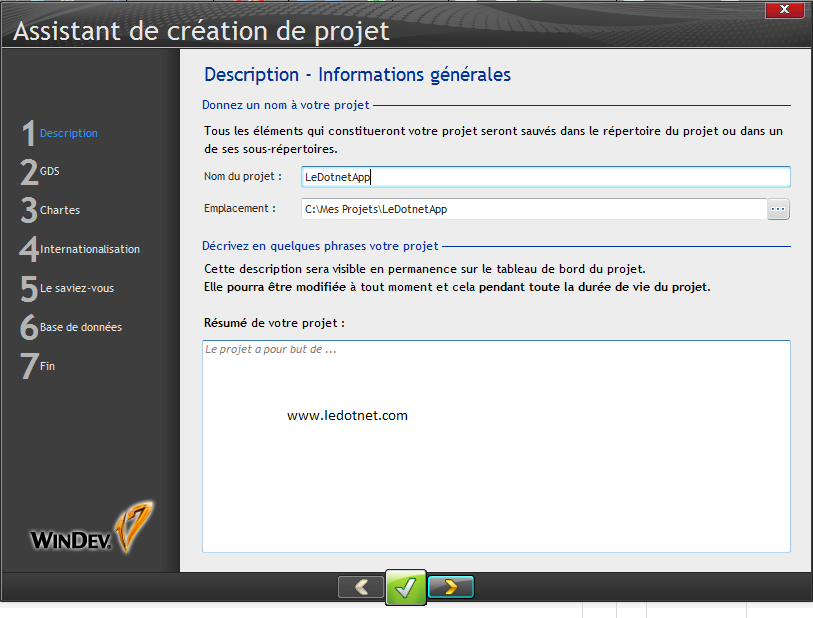Go back using the left arrow button
Image resolution: width=813 pixels, height=618 pixels.
[x=360, y=587]
